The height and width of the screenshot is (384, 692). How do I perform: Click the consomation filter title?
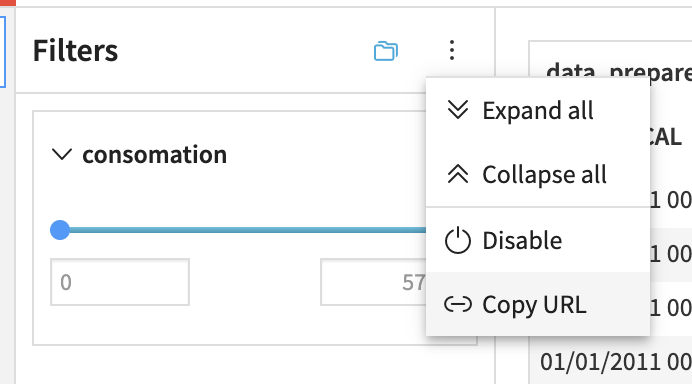click(154, 154)
